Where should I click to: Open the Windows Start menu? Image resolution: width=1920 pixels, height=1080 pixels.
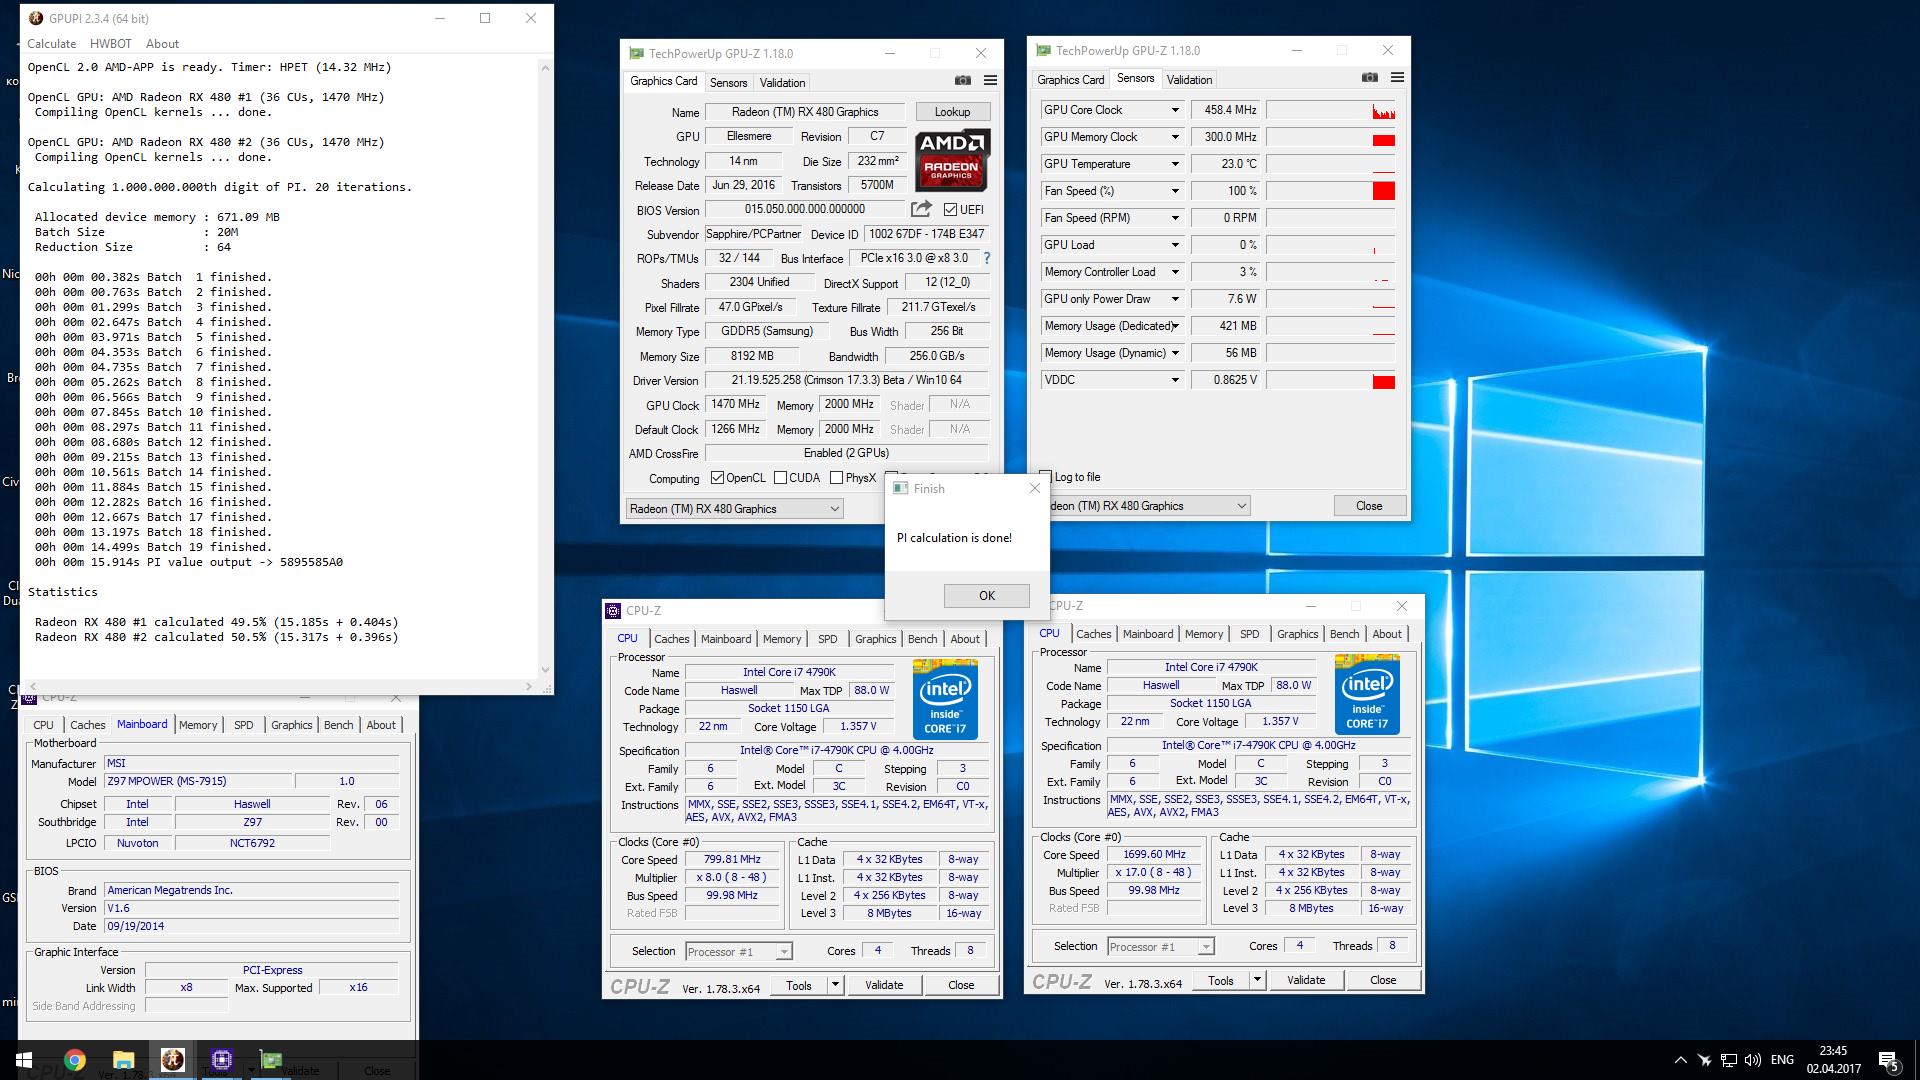pyautogui.click(x=24, y=1060)
